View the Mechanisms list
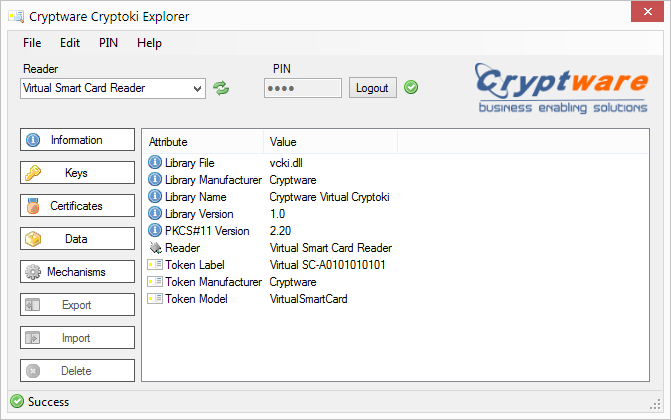This screenshot has height=420, width=671. 77,271
